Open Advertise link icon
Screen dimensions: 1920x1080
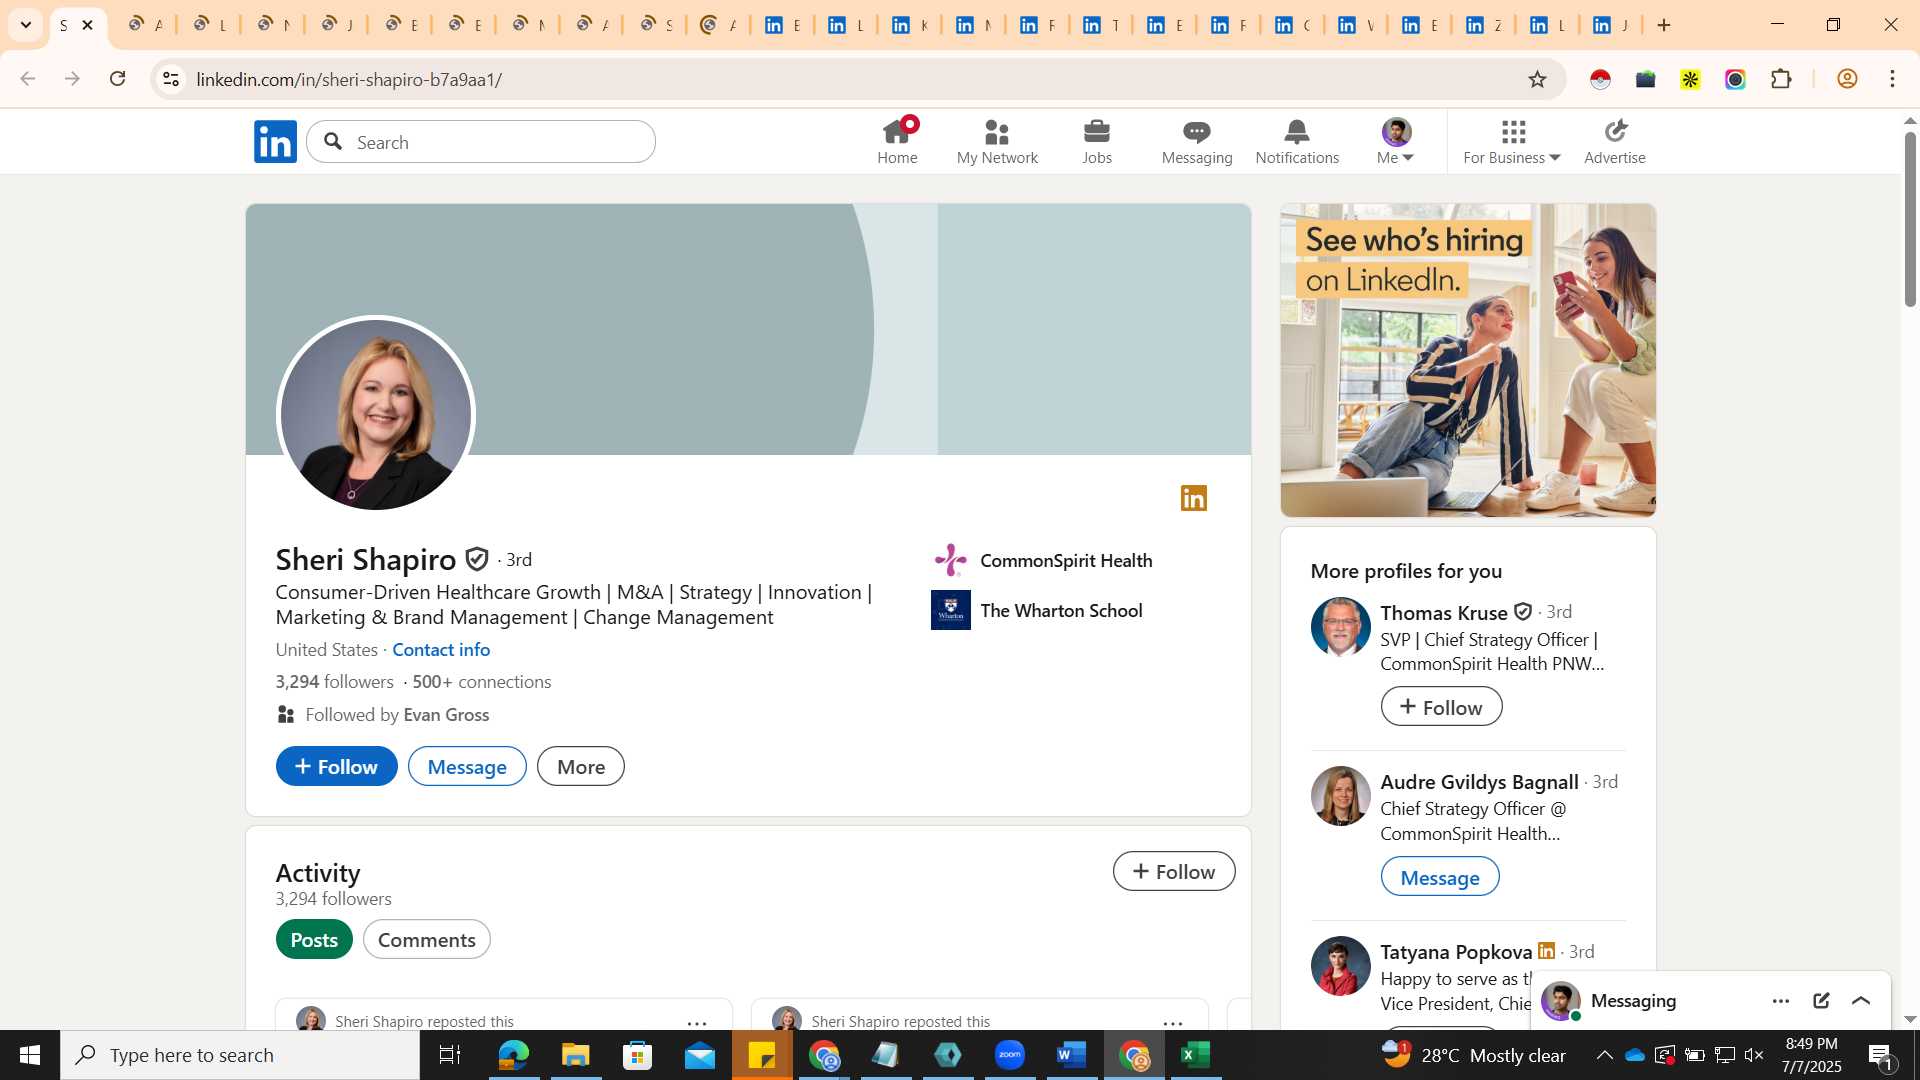pos(1615,142)
